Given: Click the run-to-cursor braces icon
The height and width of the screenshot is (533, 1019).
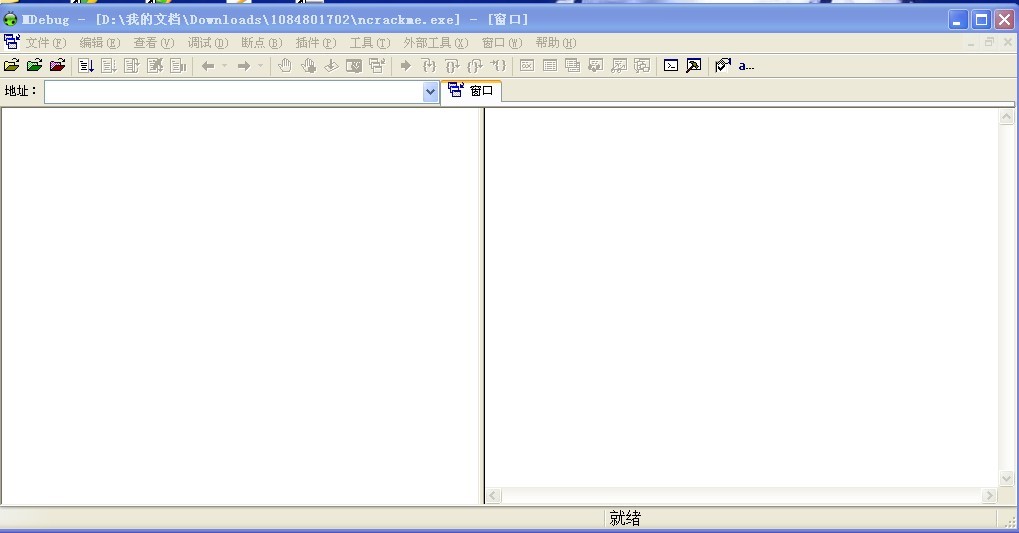Looking at the screenshot, I should pos(498,66).
